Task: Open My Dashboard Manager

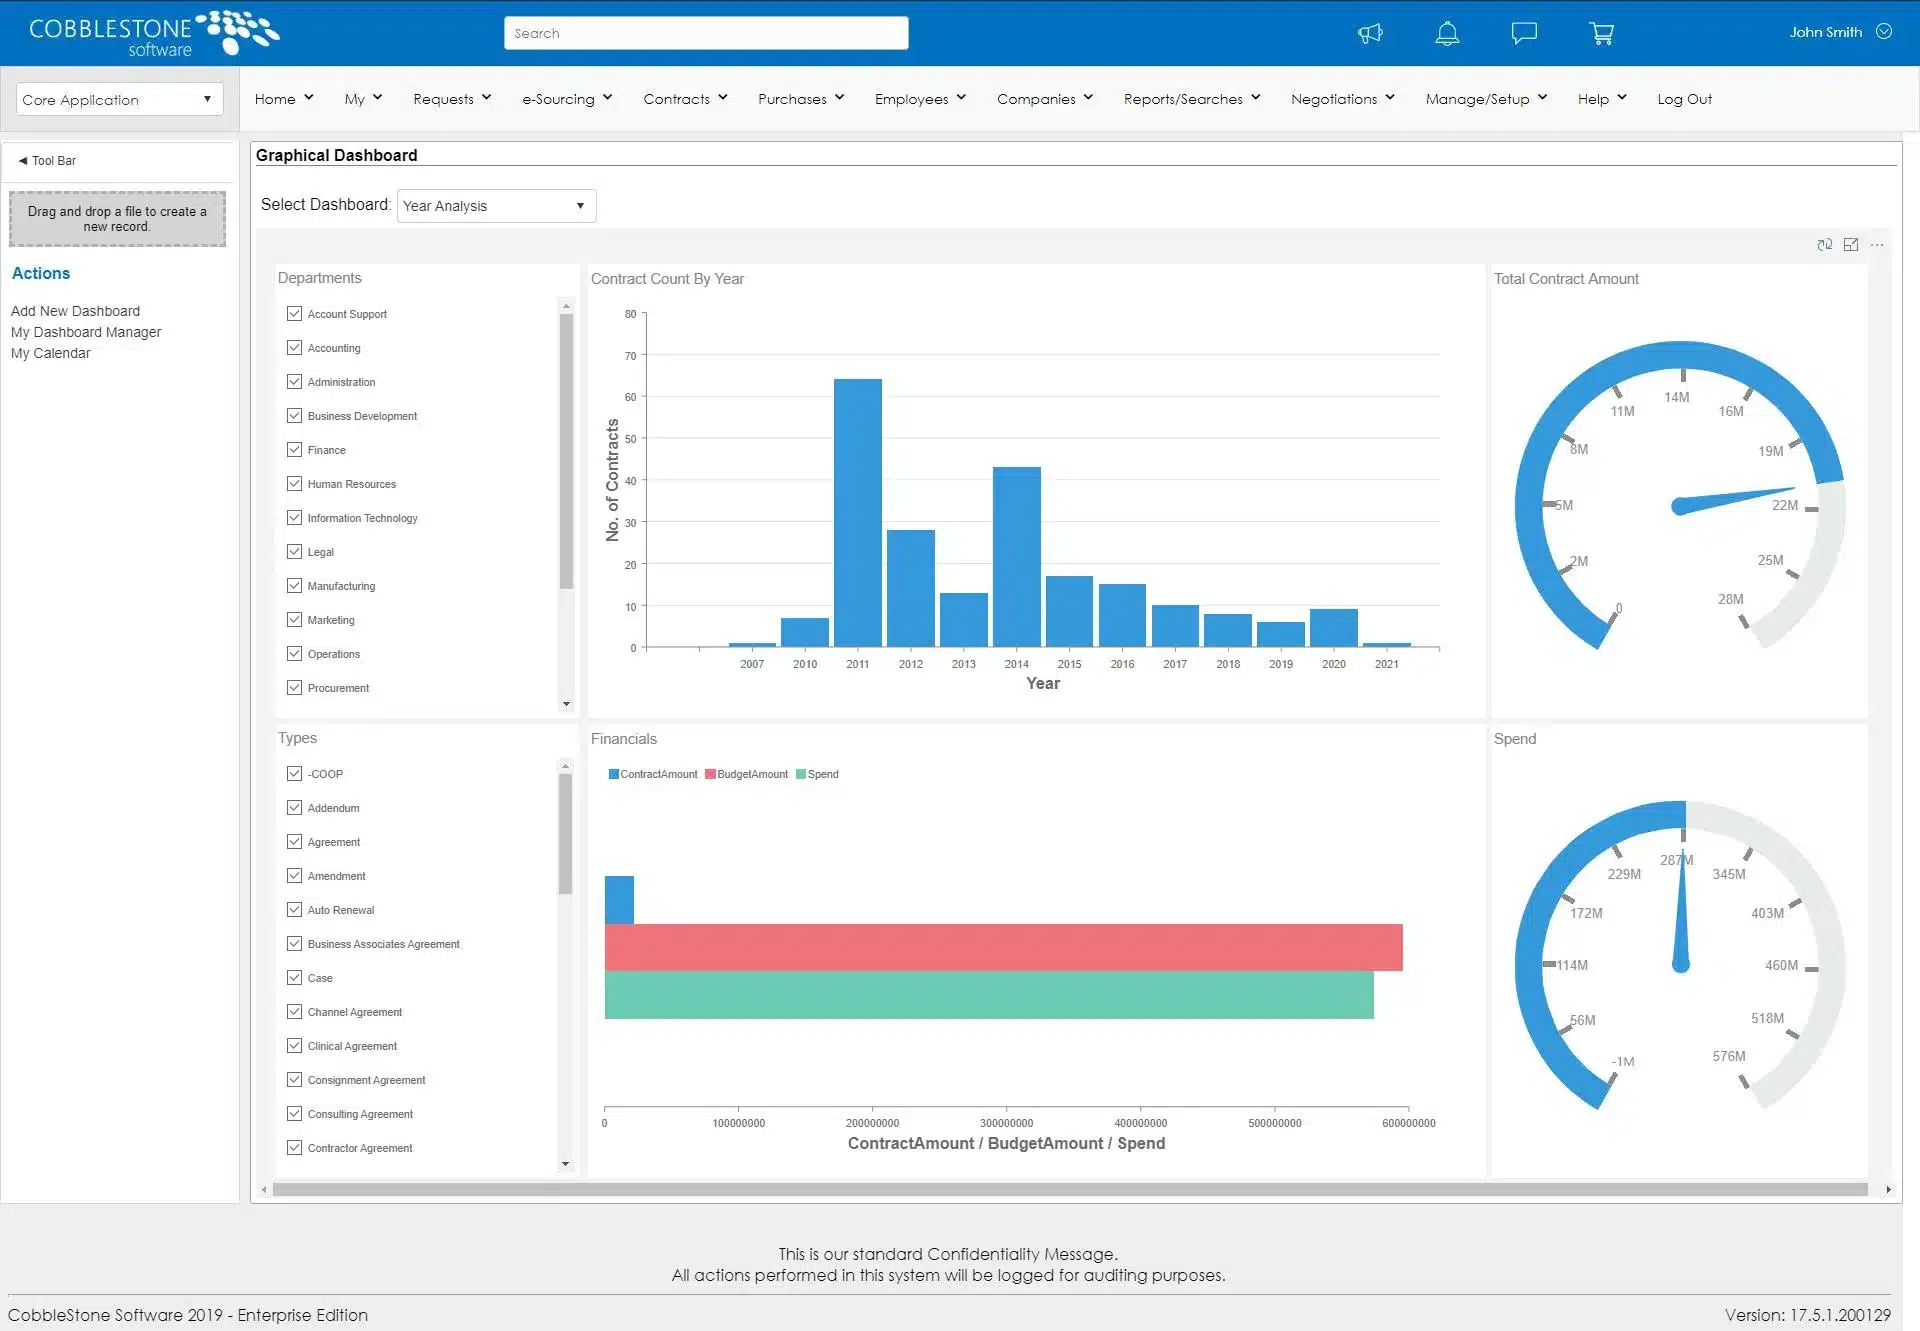Action: [x=86, y=331]
